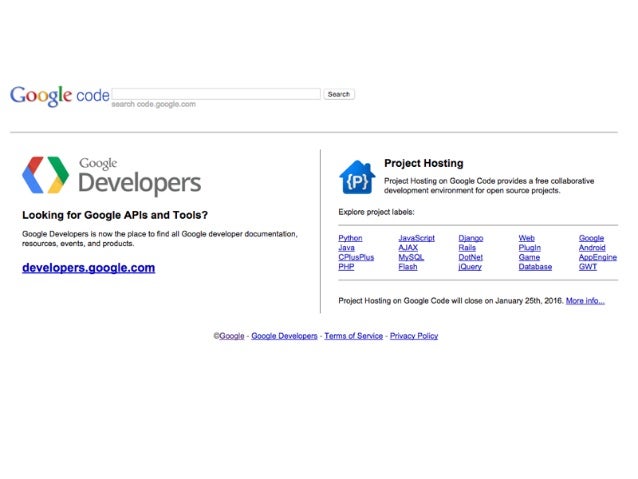The image size is (638, 479).
Task: Follow the More info... link
Action: [585, 301]
